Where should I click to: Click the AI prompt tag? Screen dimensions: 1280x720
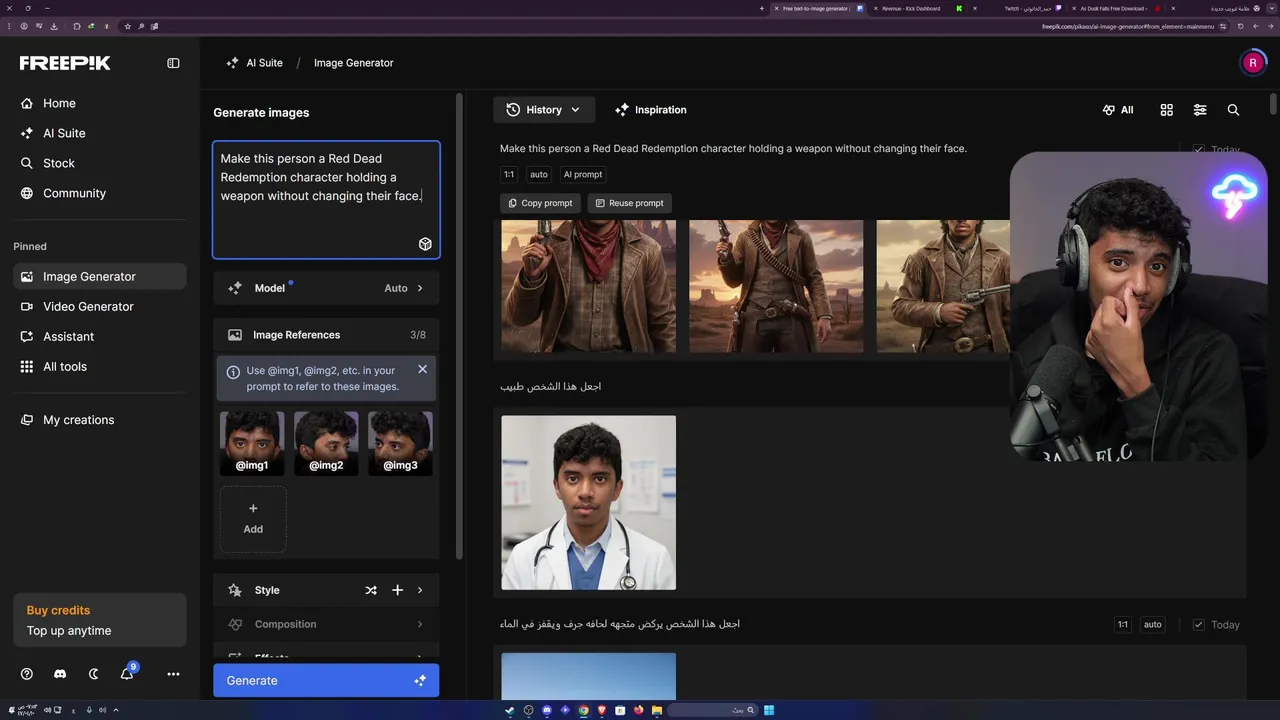[583, 174]
